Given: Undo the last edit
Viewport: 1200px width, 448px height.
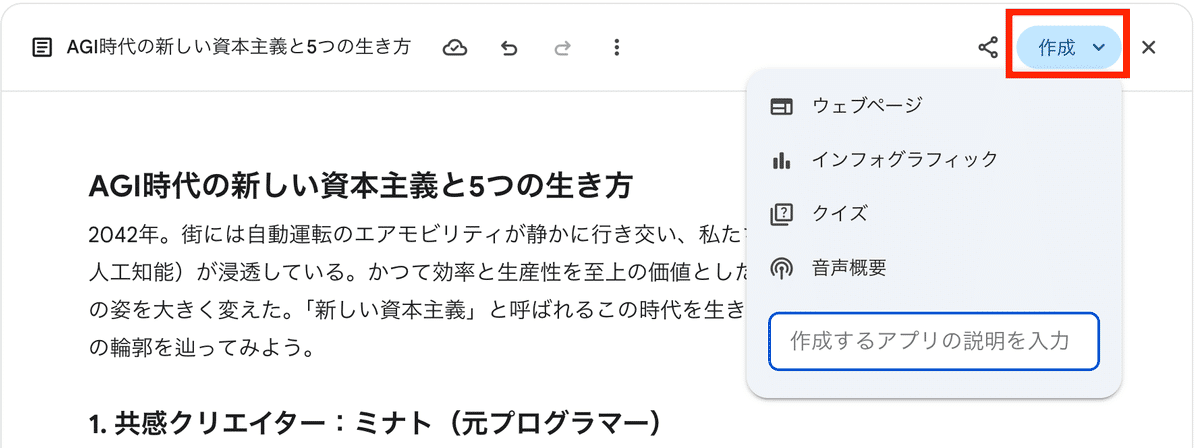Looking at the screenshot, I should [509, 48].
